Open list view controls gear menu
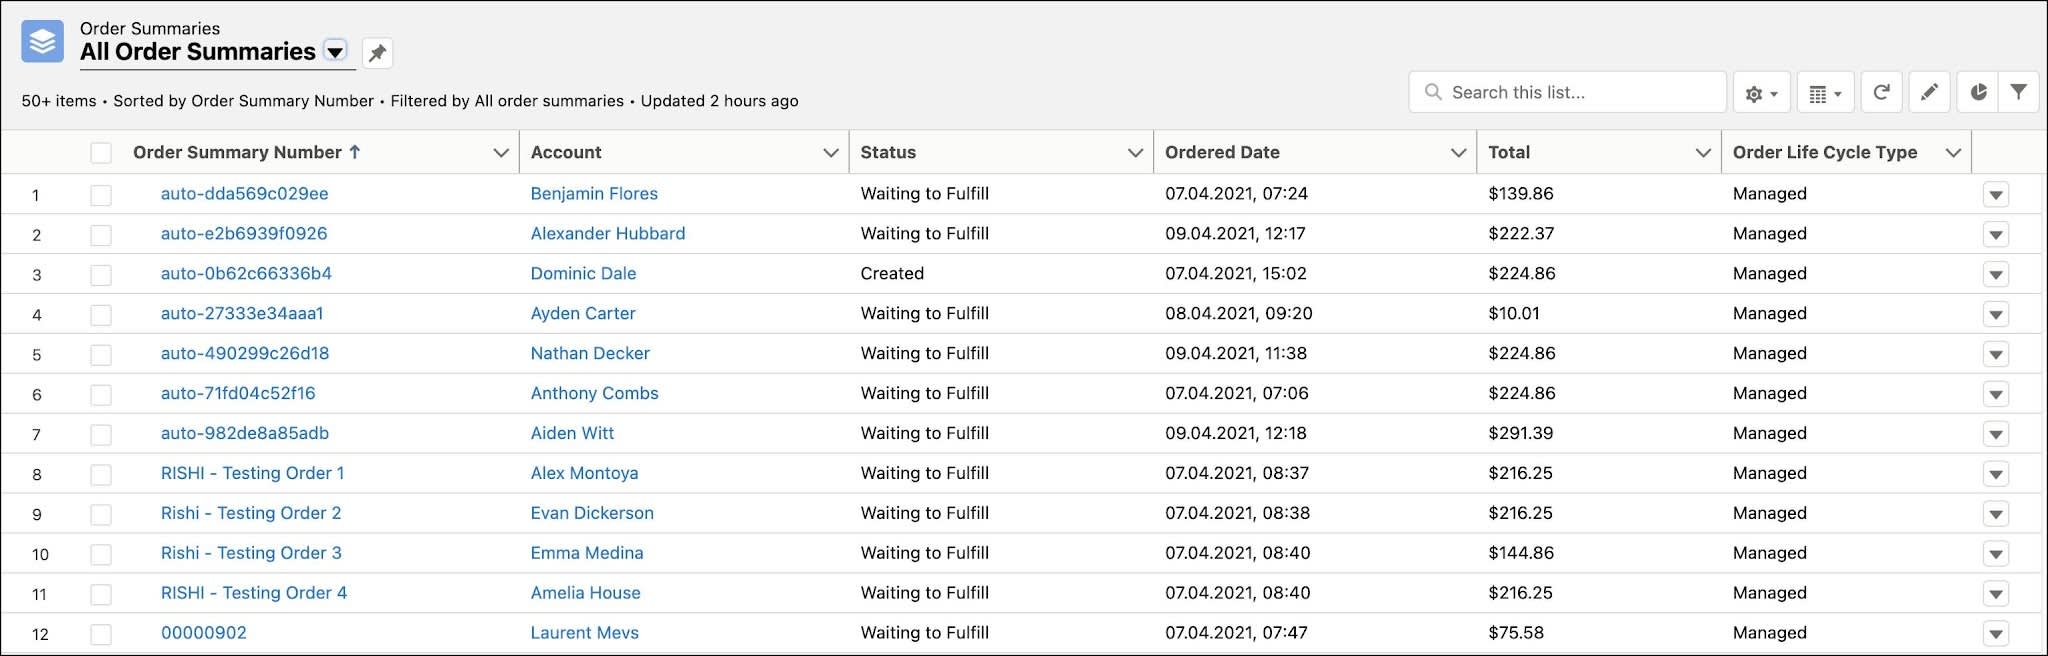Viewport: 2048px width, 656px height. [x=1761, y=93]
